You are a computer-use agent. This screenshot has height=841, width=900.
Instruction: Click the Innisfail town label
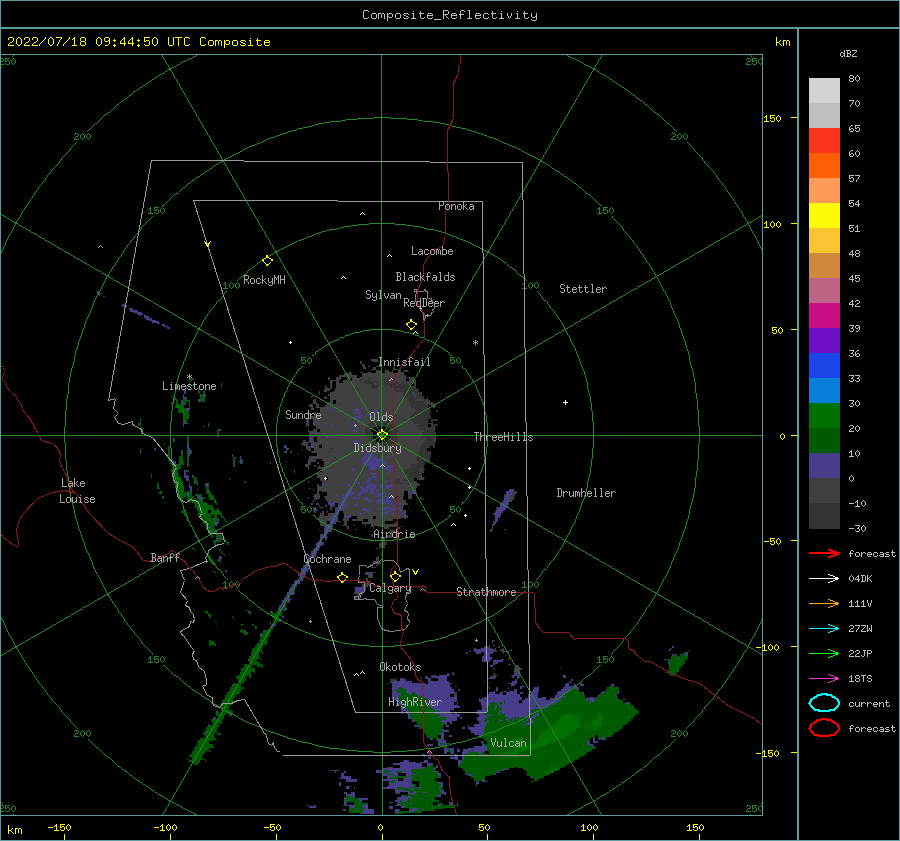[404, 362]
